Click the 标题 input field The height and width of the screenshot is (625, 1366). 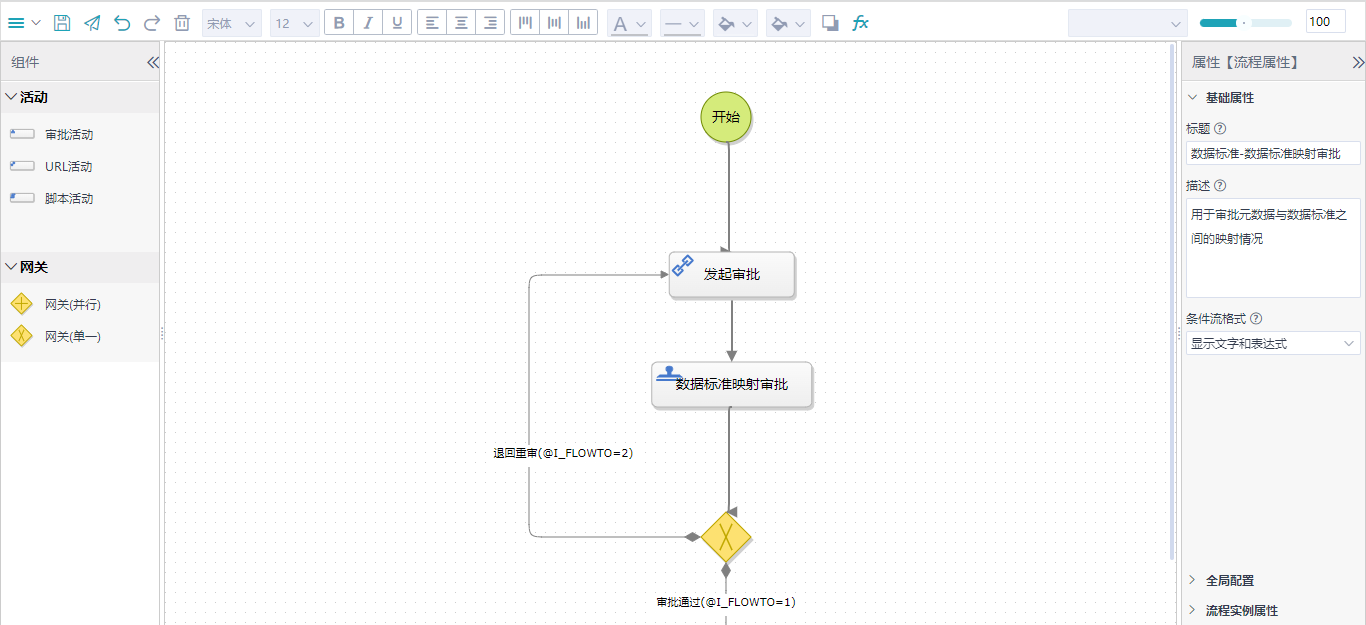[1273, 153]
